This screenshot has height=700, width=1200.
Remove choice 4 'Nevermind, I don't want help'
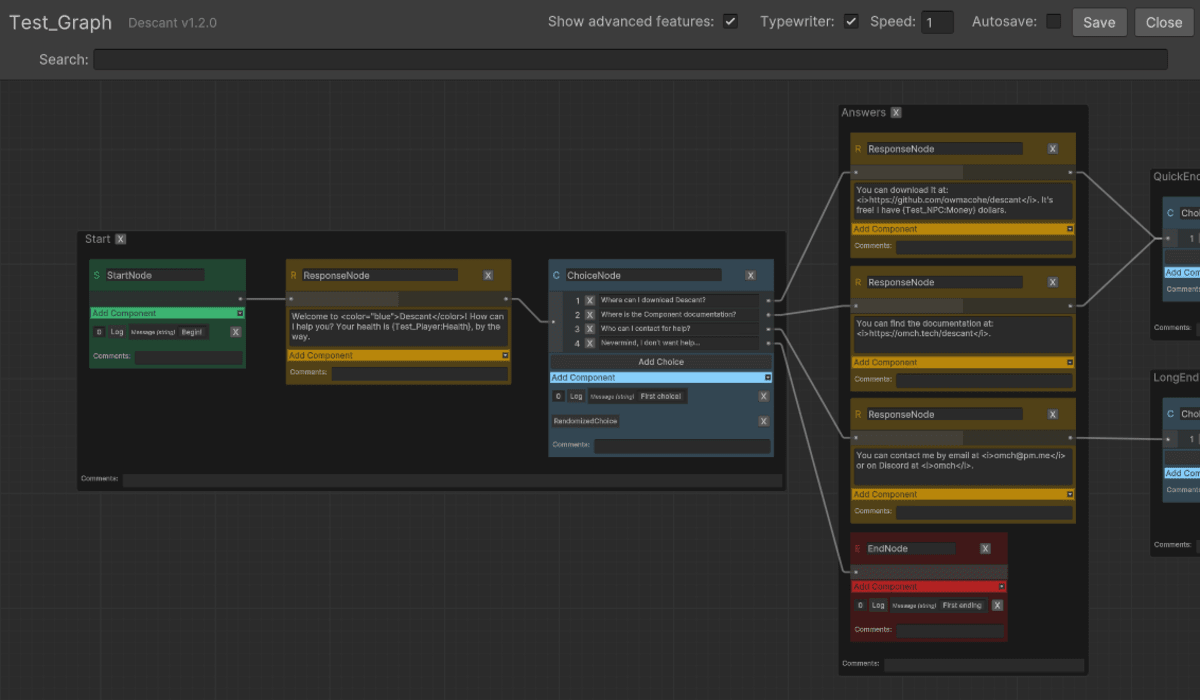point(590,343)
